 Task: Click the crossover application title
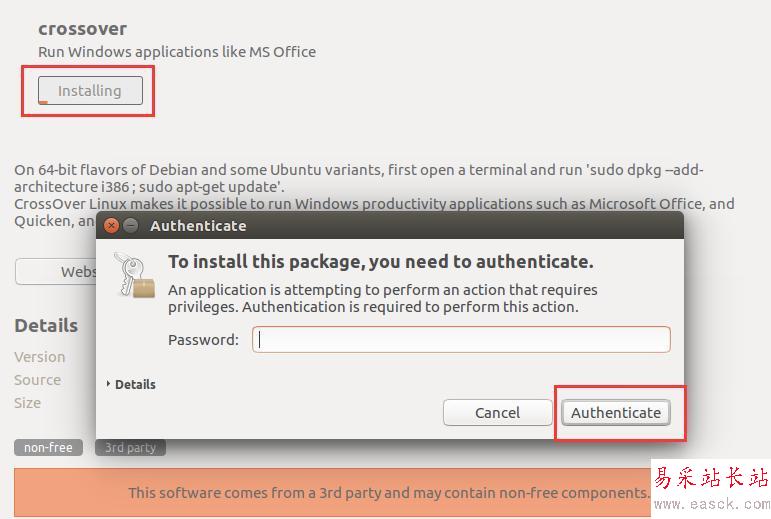point(82,28)
